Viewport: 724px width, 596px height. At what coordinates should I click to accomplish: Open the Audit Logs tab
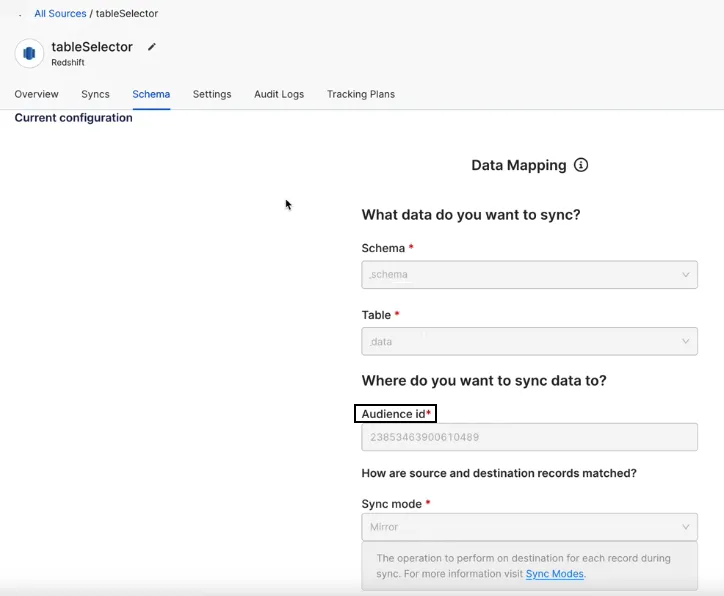click(x=279, y=94)
